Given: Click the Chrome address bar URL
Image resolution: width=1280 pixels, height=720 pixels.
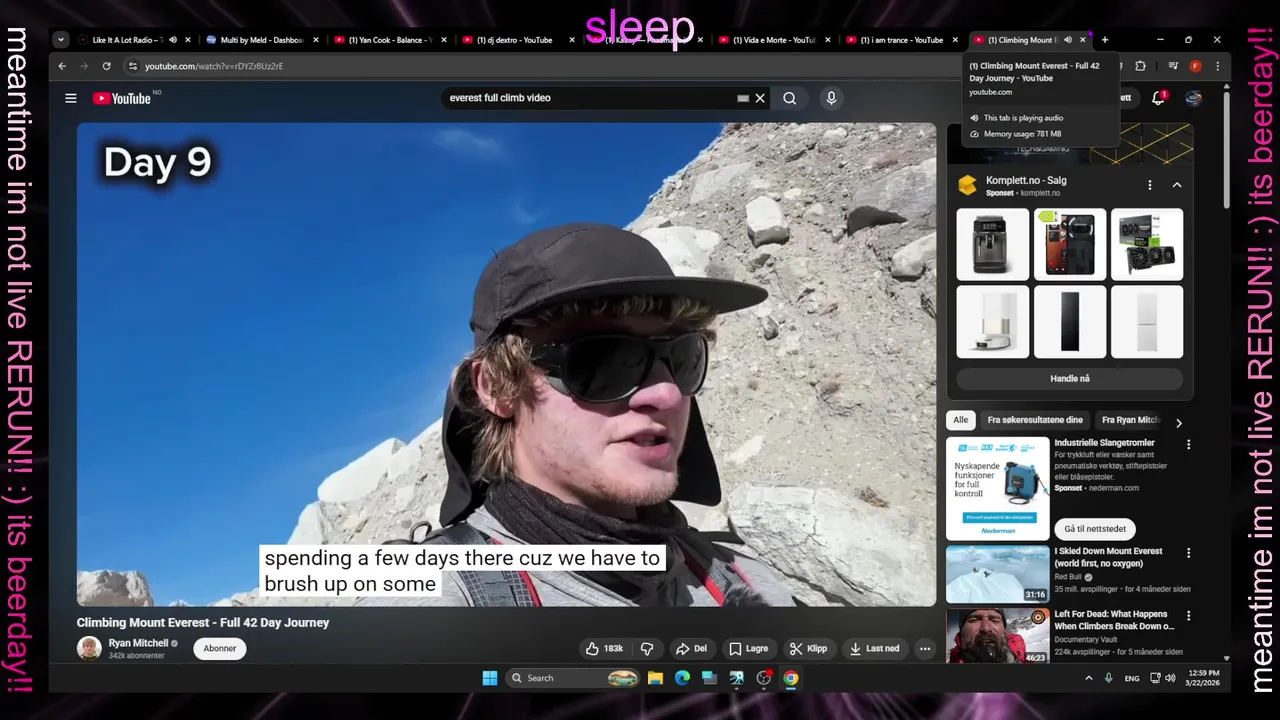Looking at the screenshot, I should click(x=214, y=66).
